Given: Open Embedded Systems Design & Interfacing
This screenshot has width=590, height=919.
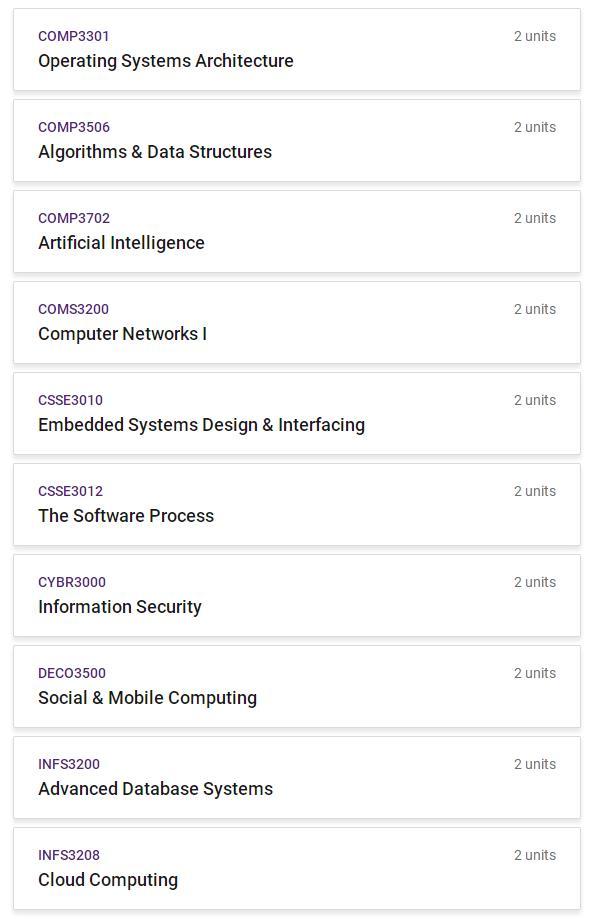Looking at the screenshot, I should 296,413.
